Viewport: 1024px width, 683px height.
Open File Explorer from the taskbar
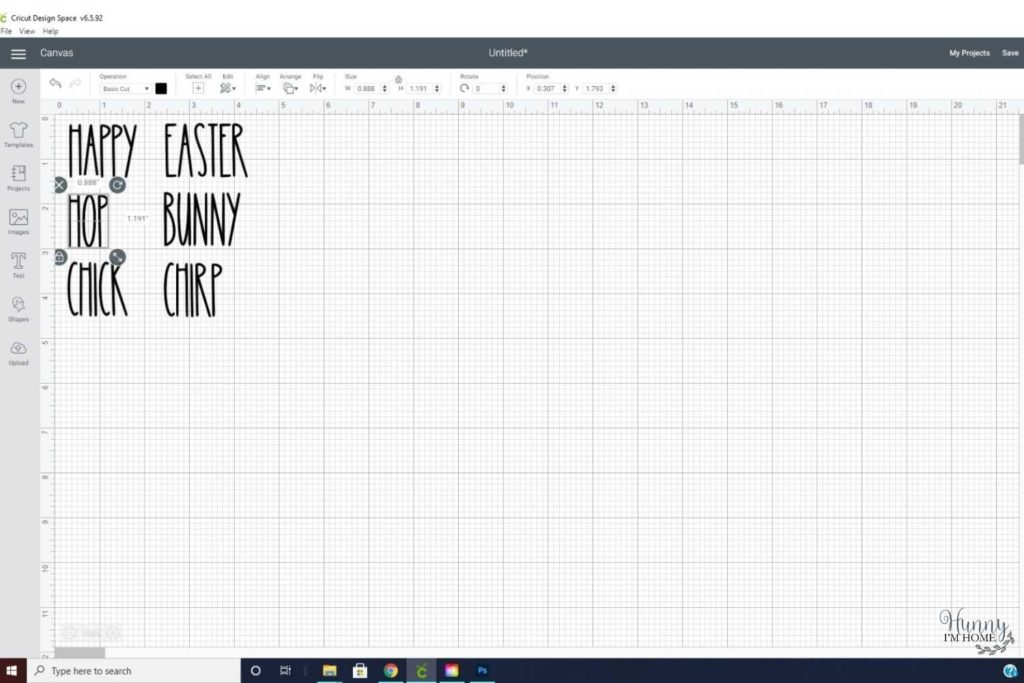pos(329,671)
